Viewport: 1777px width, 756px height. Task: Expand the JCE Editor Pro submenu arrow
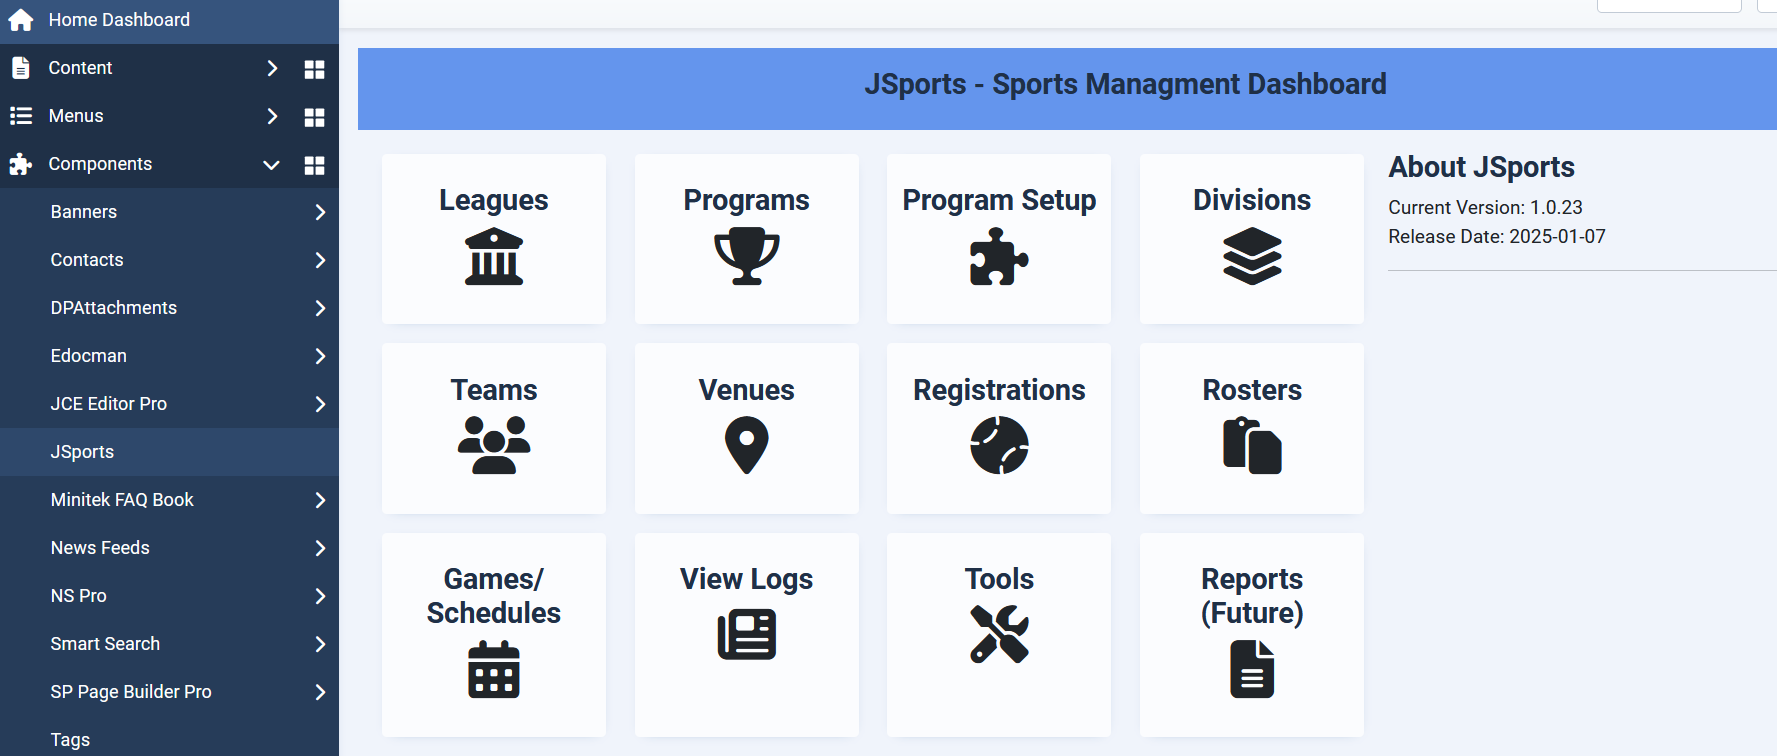pos(320,404)
